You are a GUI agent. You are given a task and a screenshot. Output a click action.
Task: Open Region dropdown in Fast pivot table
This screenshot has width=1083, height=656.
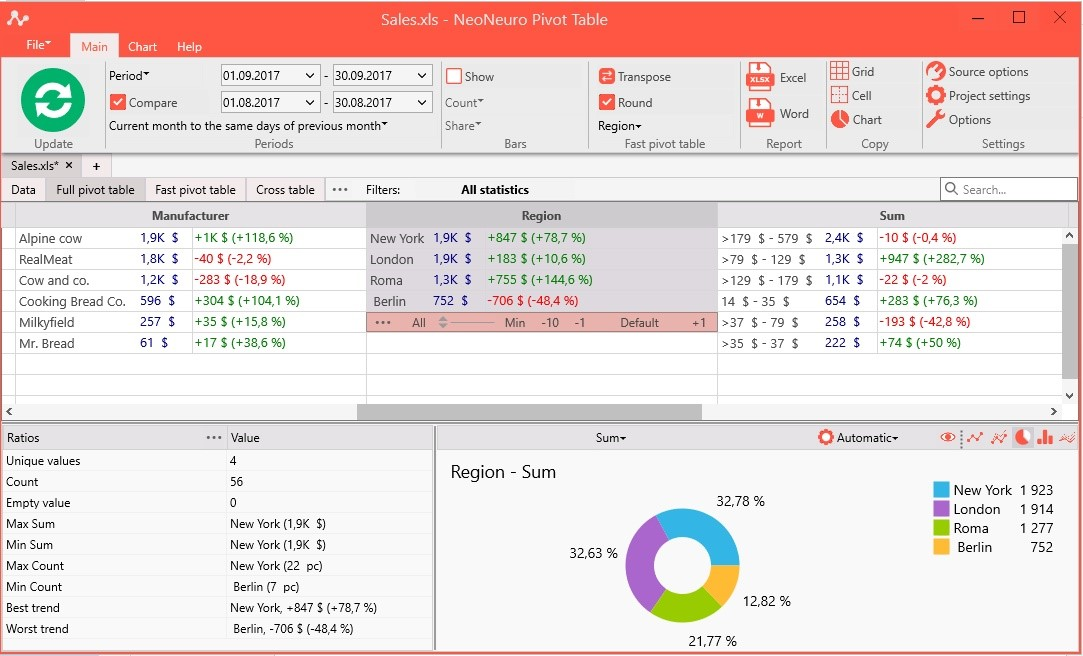[620, 126]
